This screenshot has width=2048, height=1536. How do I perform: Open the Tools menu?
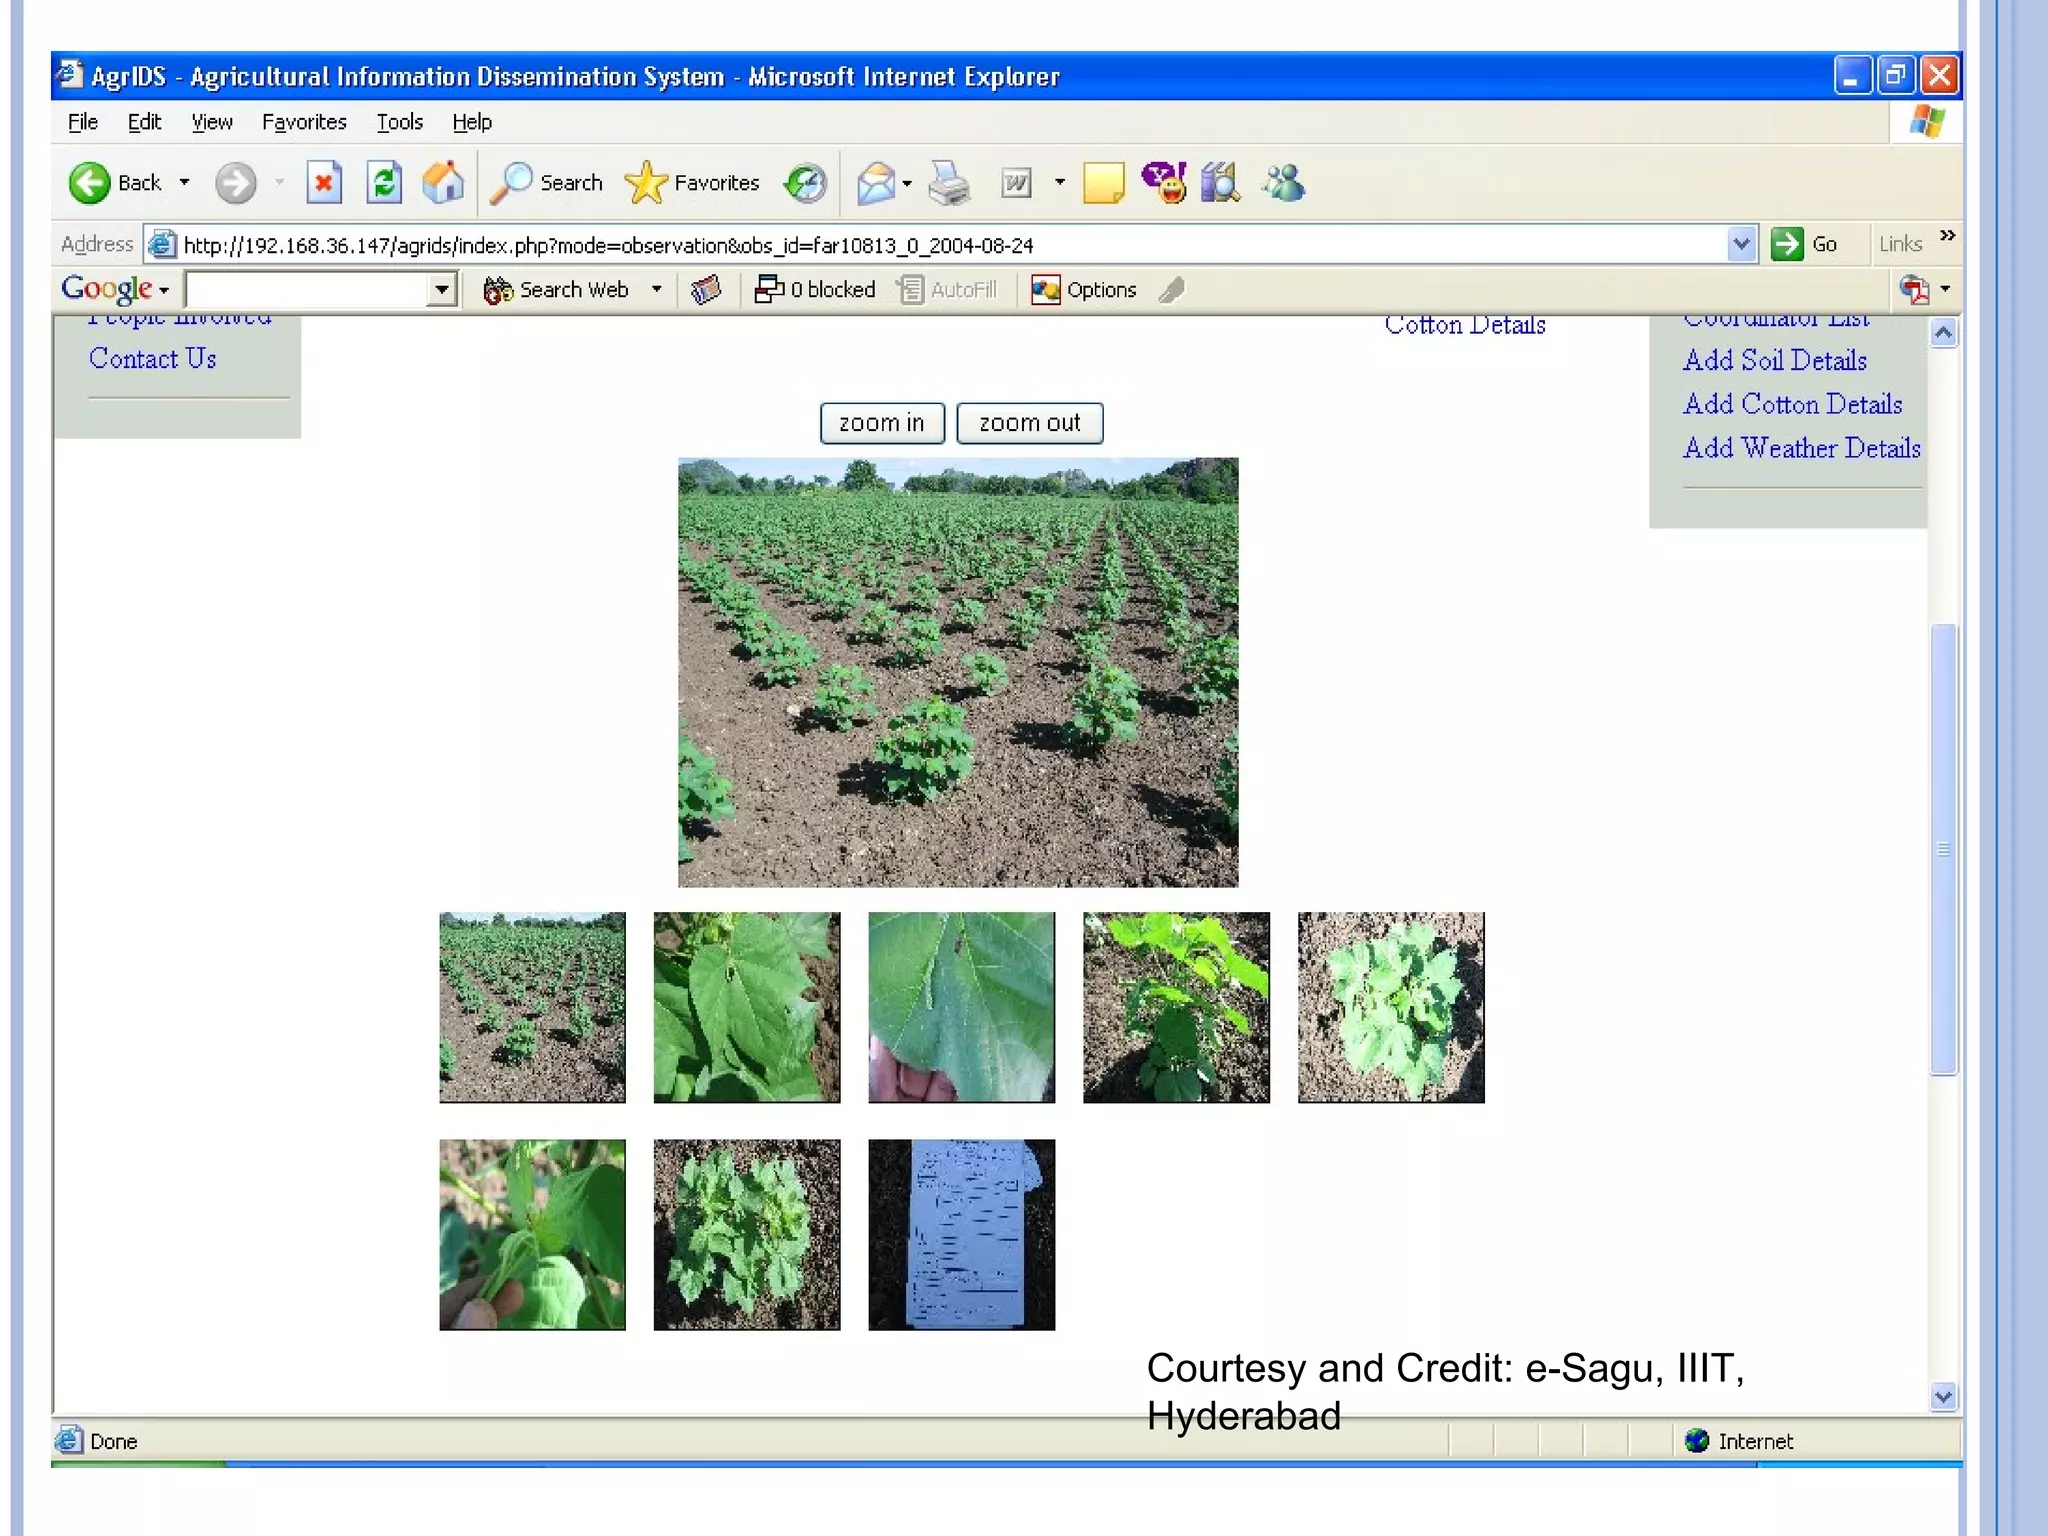(400, 122)
